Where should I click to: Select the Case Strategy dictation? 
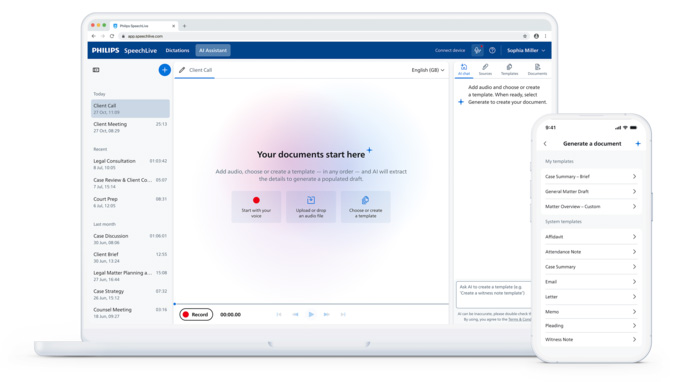(130, 294)
